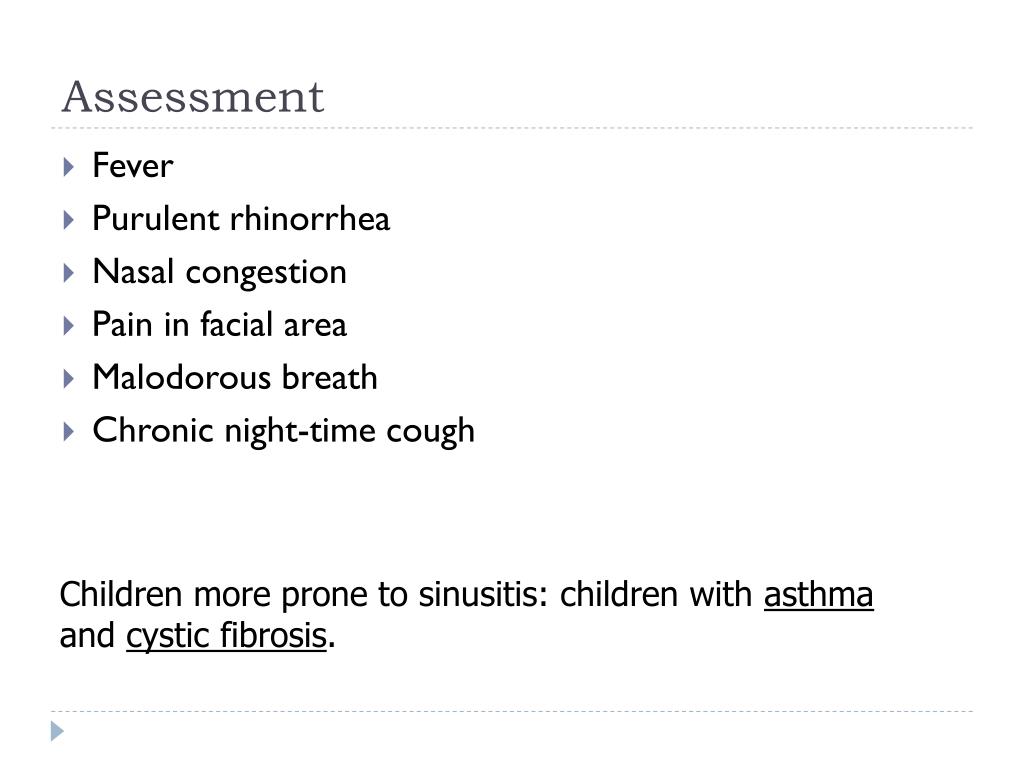Click the words 'children with' before asthma

pyautogui.click(x=656, y=594)
